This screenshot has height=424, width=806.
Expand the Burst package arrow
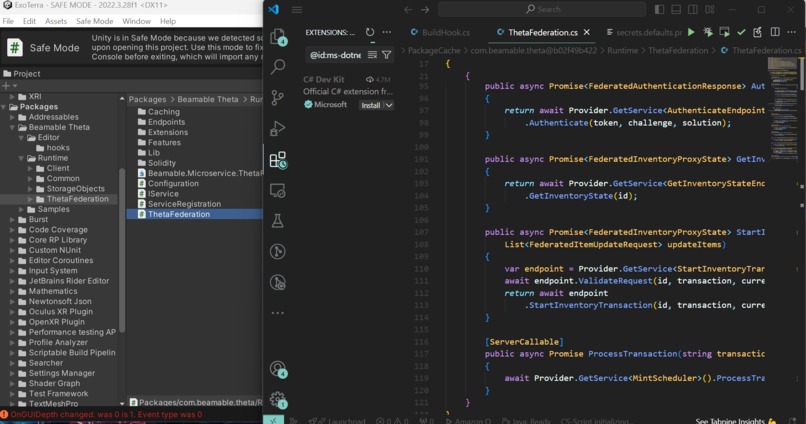(13, 219)
